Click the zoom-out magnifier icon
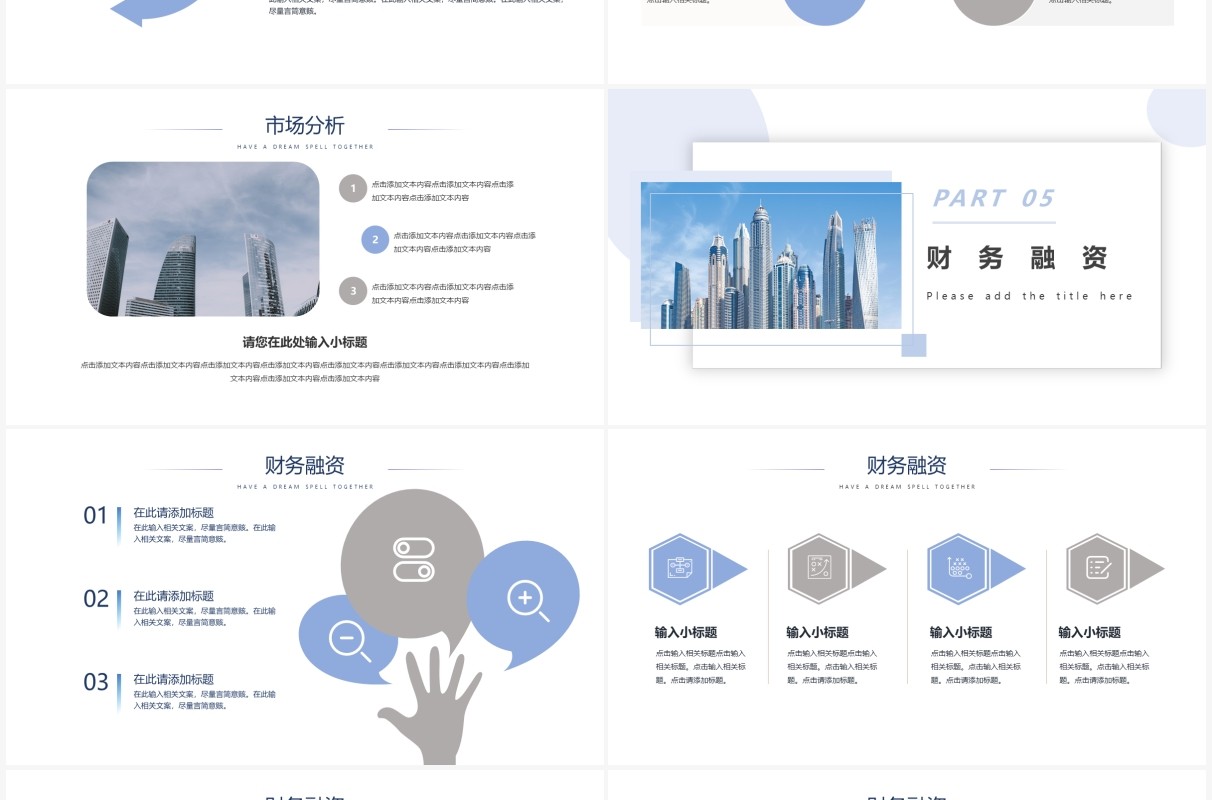This screenshot has width=1212, height=800. pos(350,640)
